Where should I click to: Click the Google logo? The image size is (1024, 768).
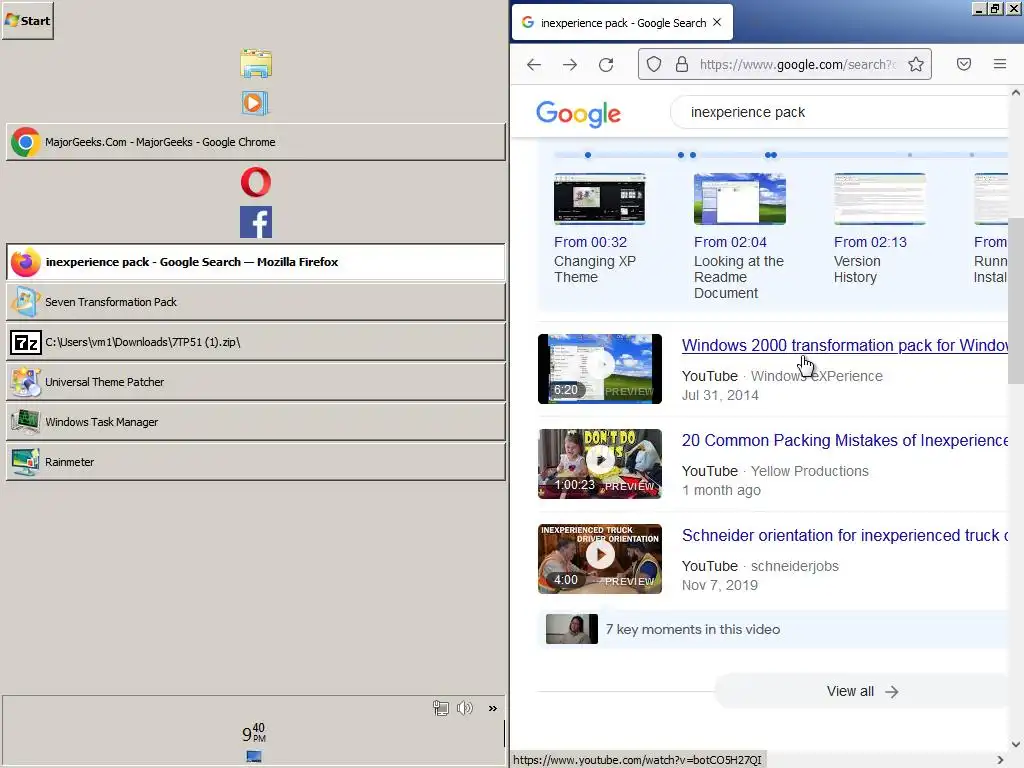pos(579,114)
